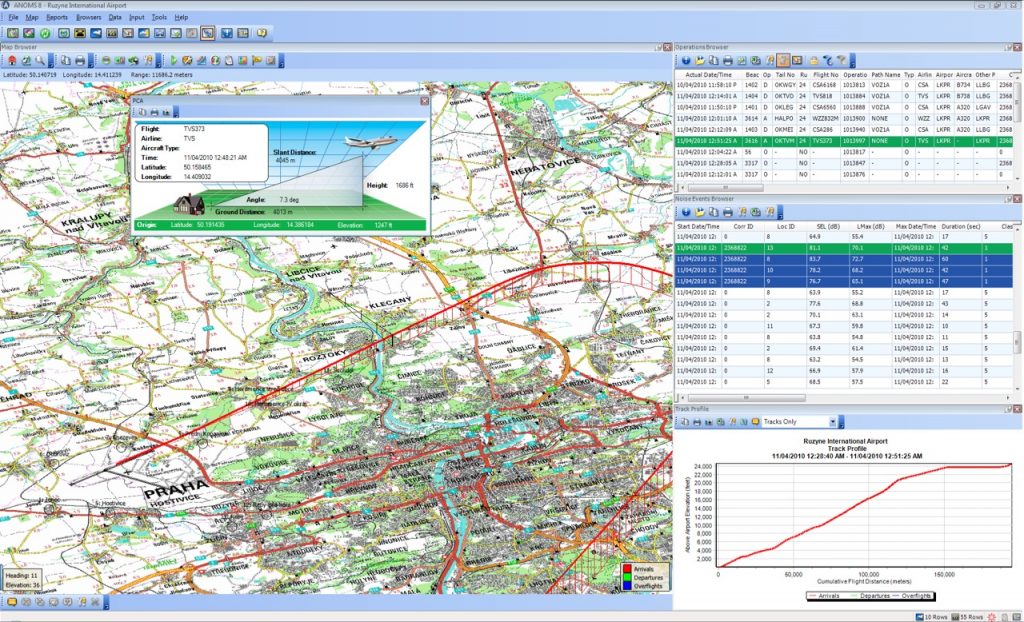
Task: Select the magnifier zoom tool in Map Browser
Action: (x=40, y=61)
